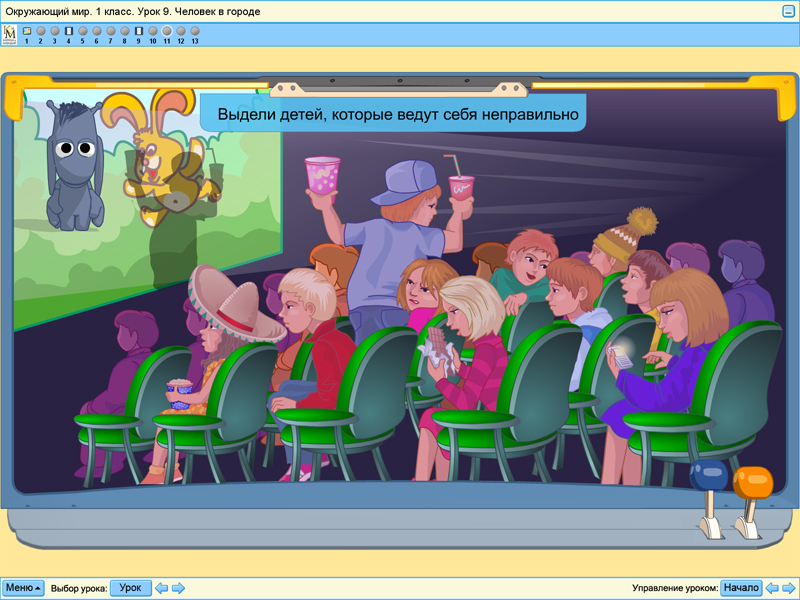Go to step 6 circle
The image size is (800, 600).
96,31
